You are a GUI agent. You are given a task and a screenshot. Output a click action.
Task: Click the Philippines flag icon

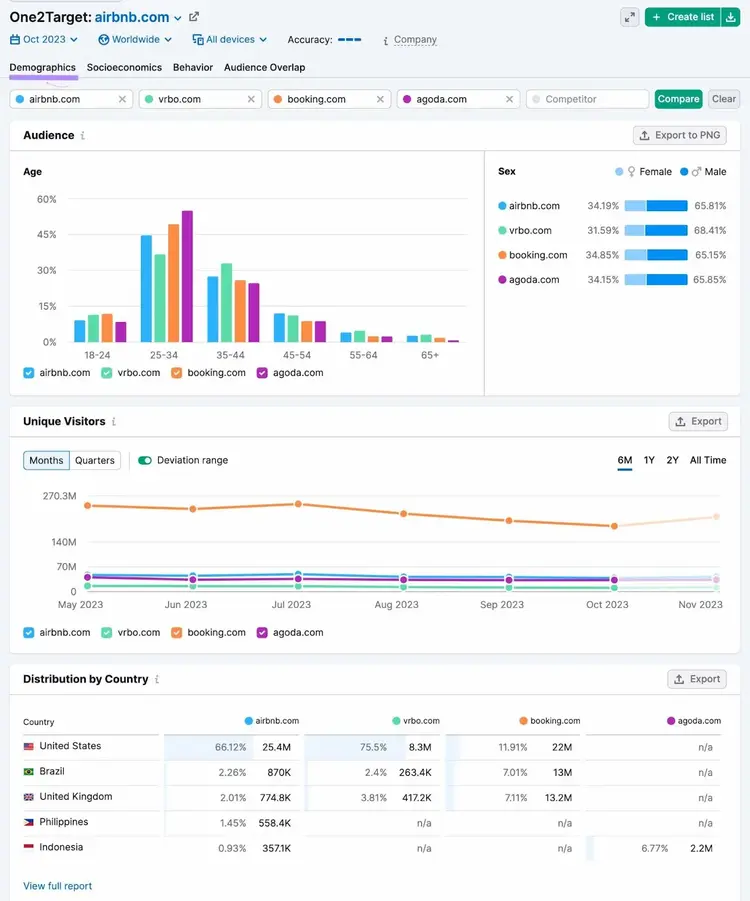click(29, 822)
